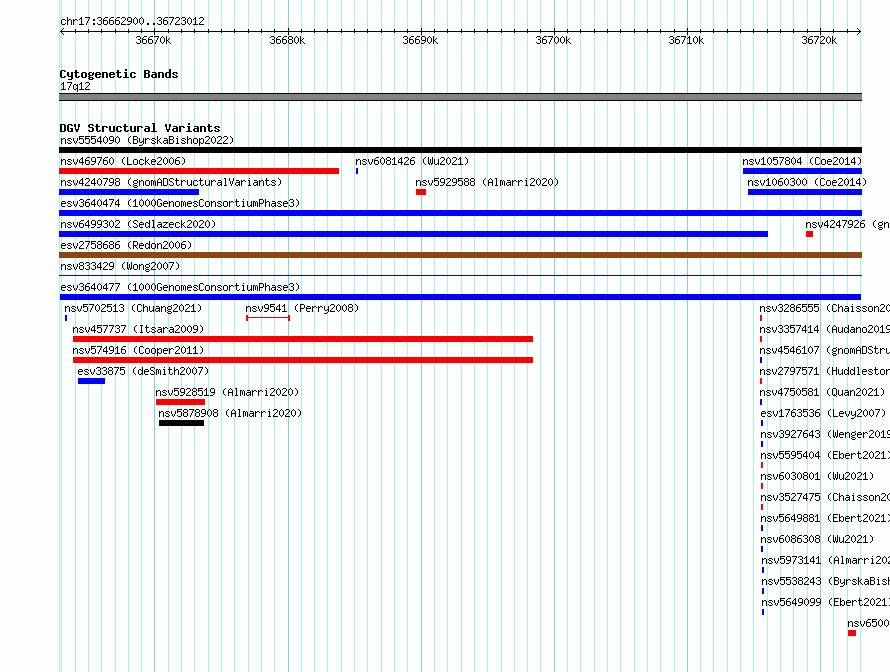Select the nsv4240798 gnomADStructuralVariants blue bar
The height and width of the screenshot is (672, 890).
(129, 192)
